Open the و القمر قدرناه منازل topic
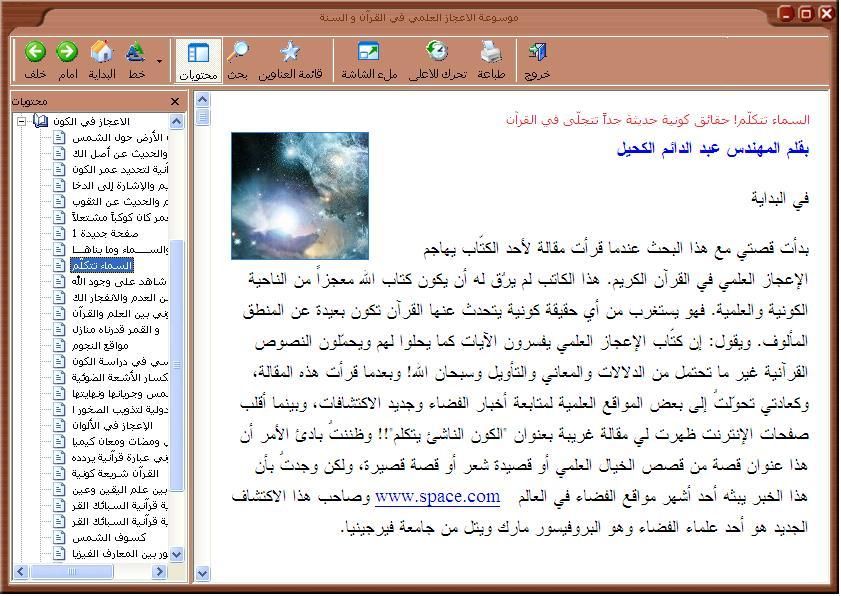This screenshot has height=596, width=841. click(x=115, y=329)
